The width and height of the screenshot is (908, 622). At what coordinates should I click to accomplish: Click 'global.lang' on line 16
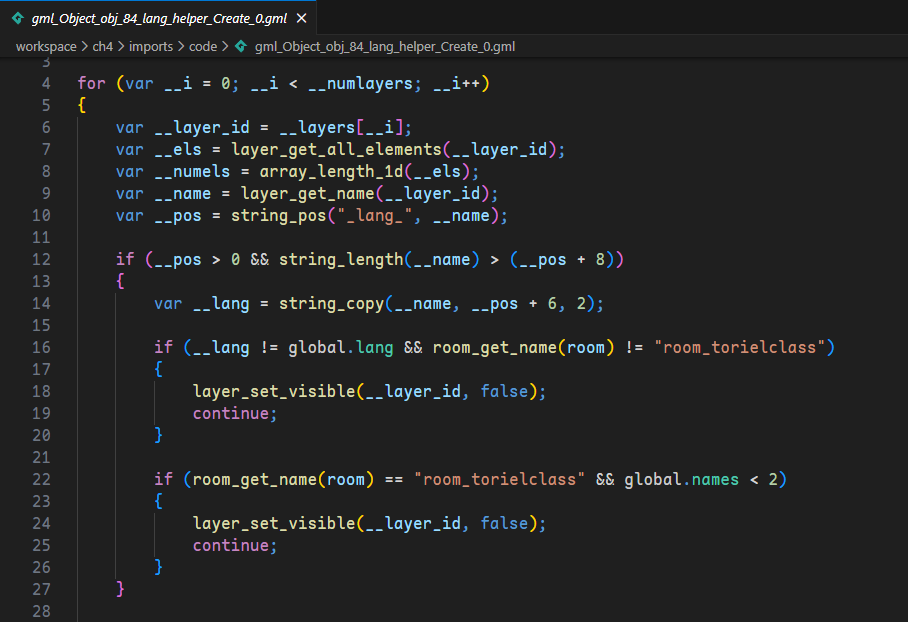pos(341,347)
